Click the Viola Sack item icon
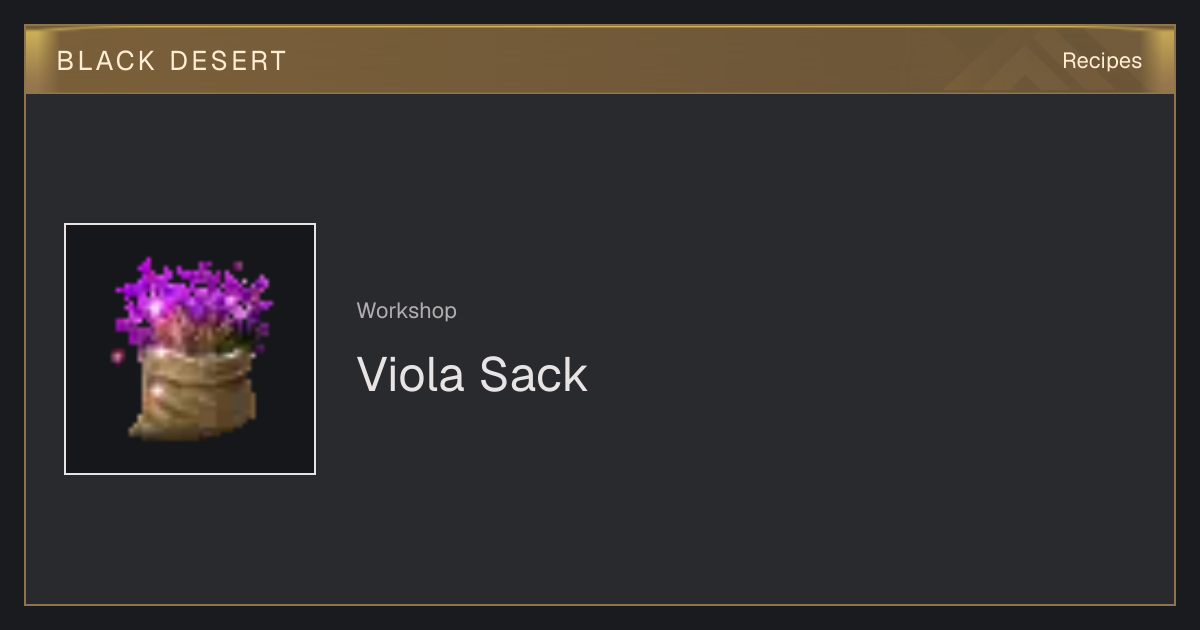This screenshot has height=630, width=1200. [x=190, y=349]
